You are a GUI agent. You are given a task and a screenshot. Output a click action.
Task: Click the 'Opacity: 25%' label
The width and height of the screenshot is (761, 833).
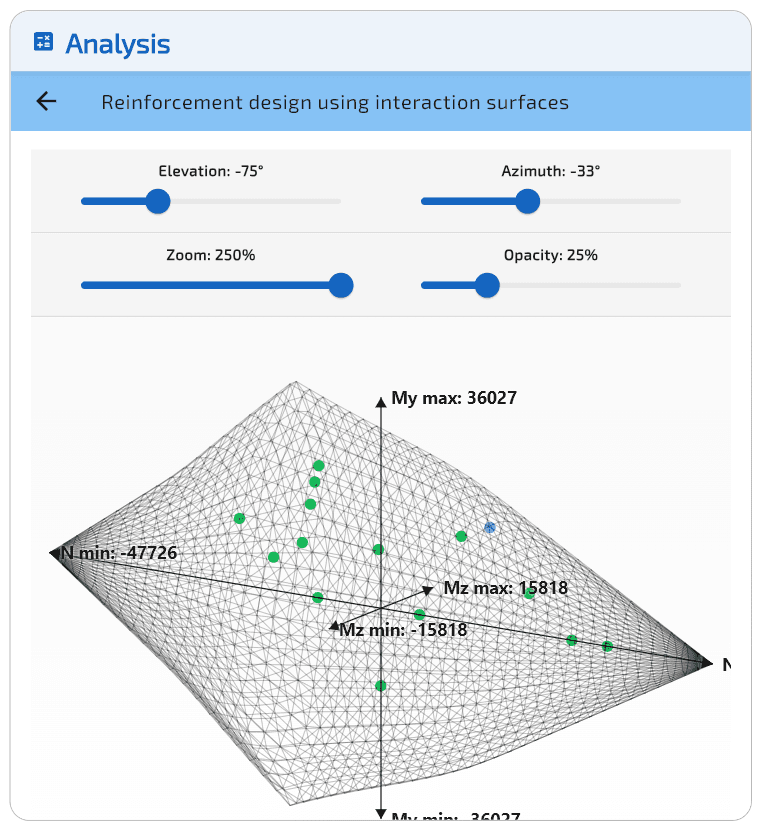tap(551, 255)
